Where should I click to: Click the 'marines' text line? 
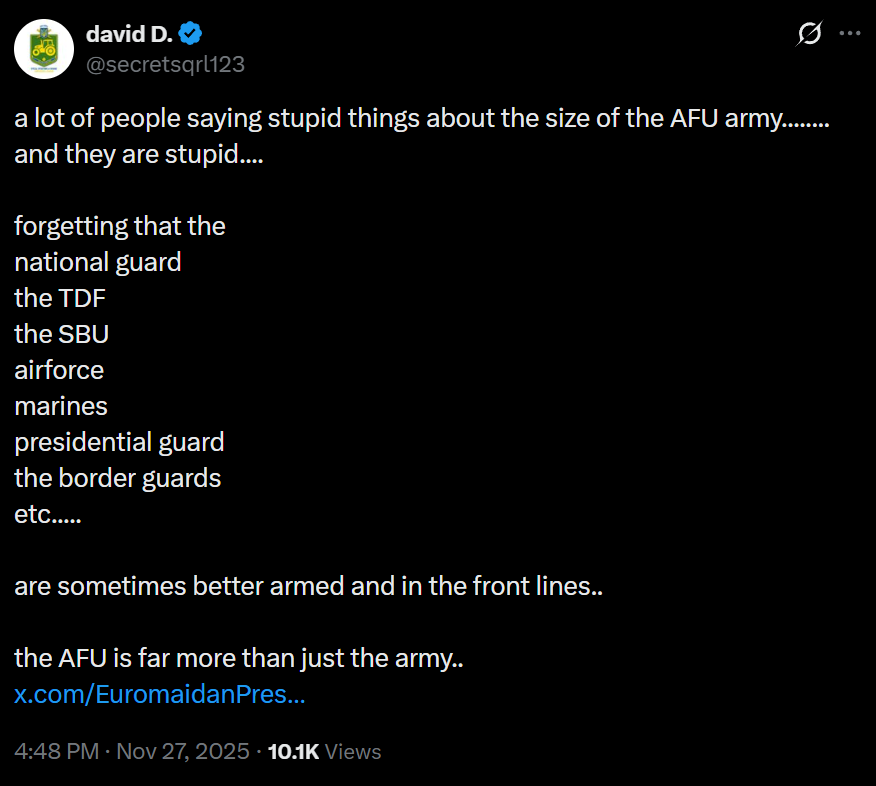pyautogui.click(x=61, y=406)
